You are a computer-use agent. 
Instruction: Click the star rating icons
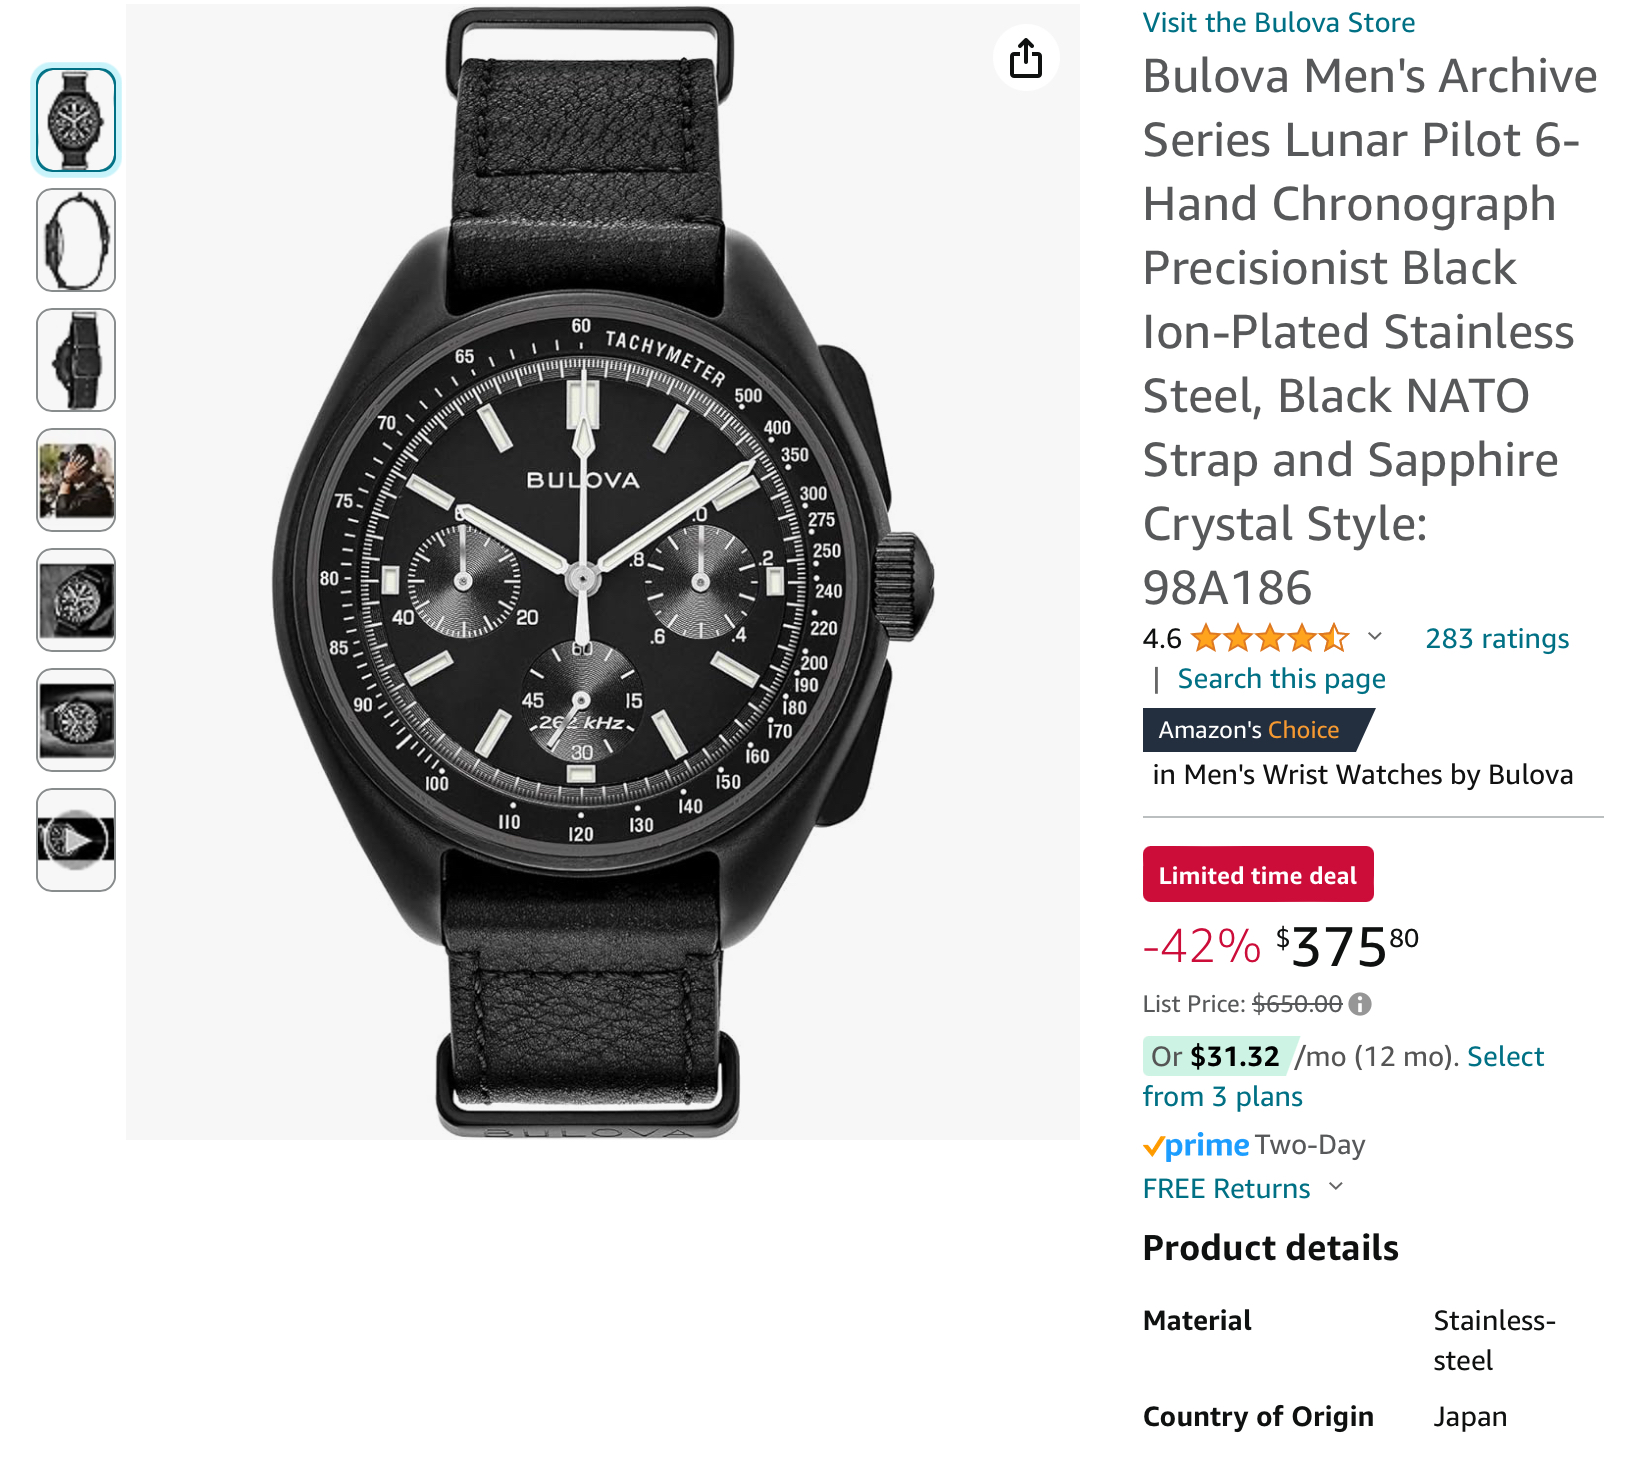coord(1270,638)
